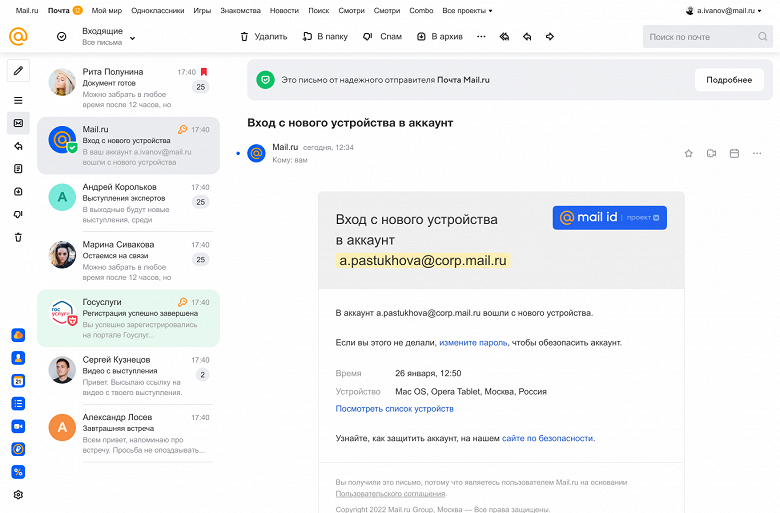Open the calendar icon in left sidebar
Screen dimensions: 780x513
click(x=18, y=381)
